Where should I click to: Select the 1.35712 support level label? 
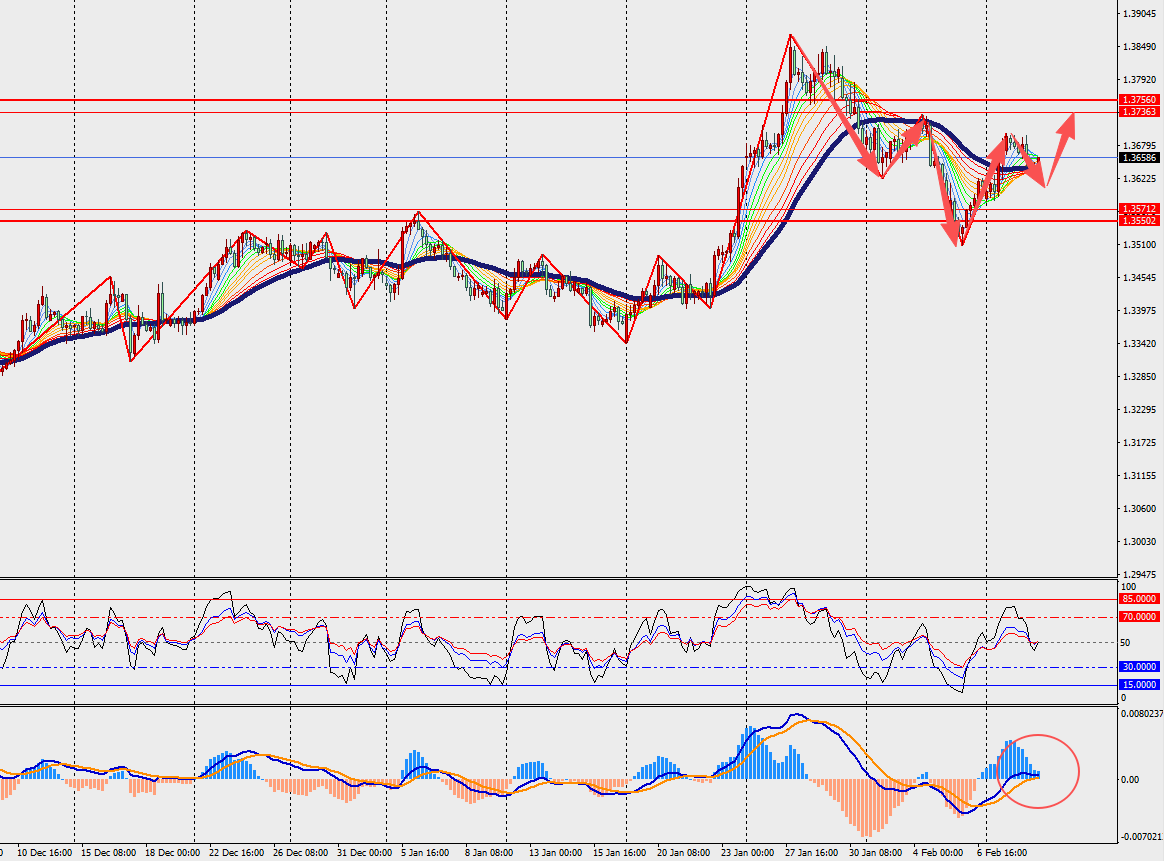(1139, 209)
